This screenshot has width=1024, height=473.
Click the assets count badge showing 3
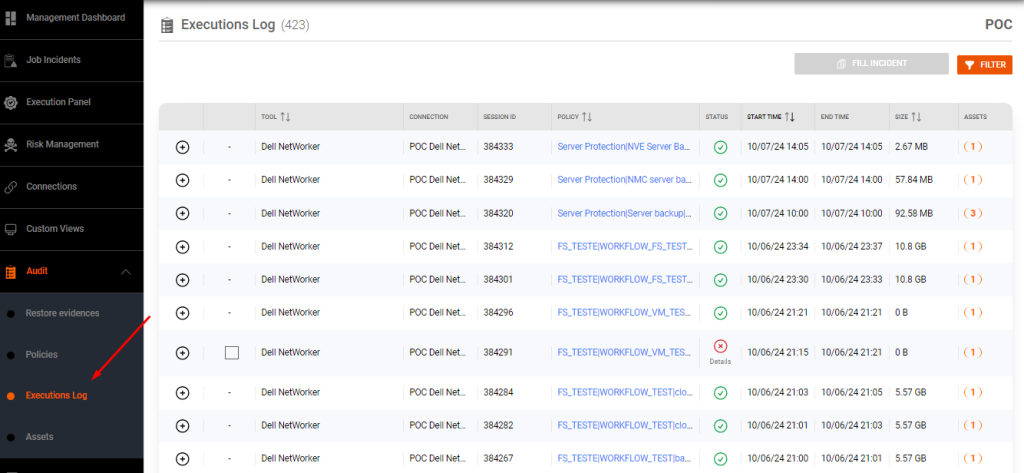coord(972,213)
